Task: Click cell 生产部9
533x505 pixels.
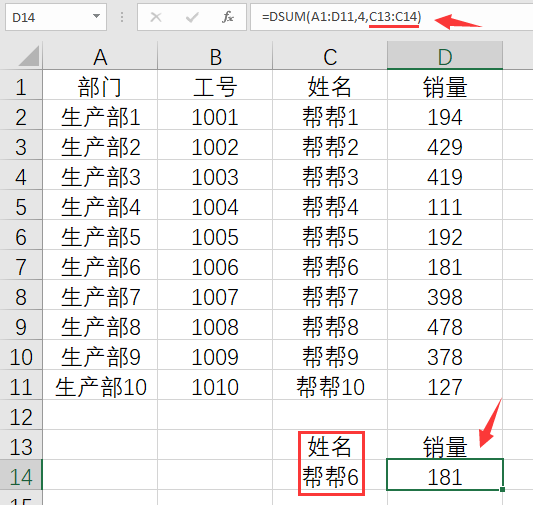Action: tap(100, 355)
